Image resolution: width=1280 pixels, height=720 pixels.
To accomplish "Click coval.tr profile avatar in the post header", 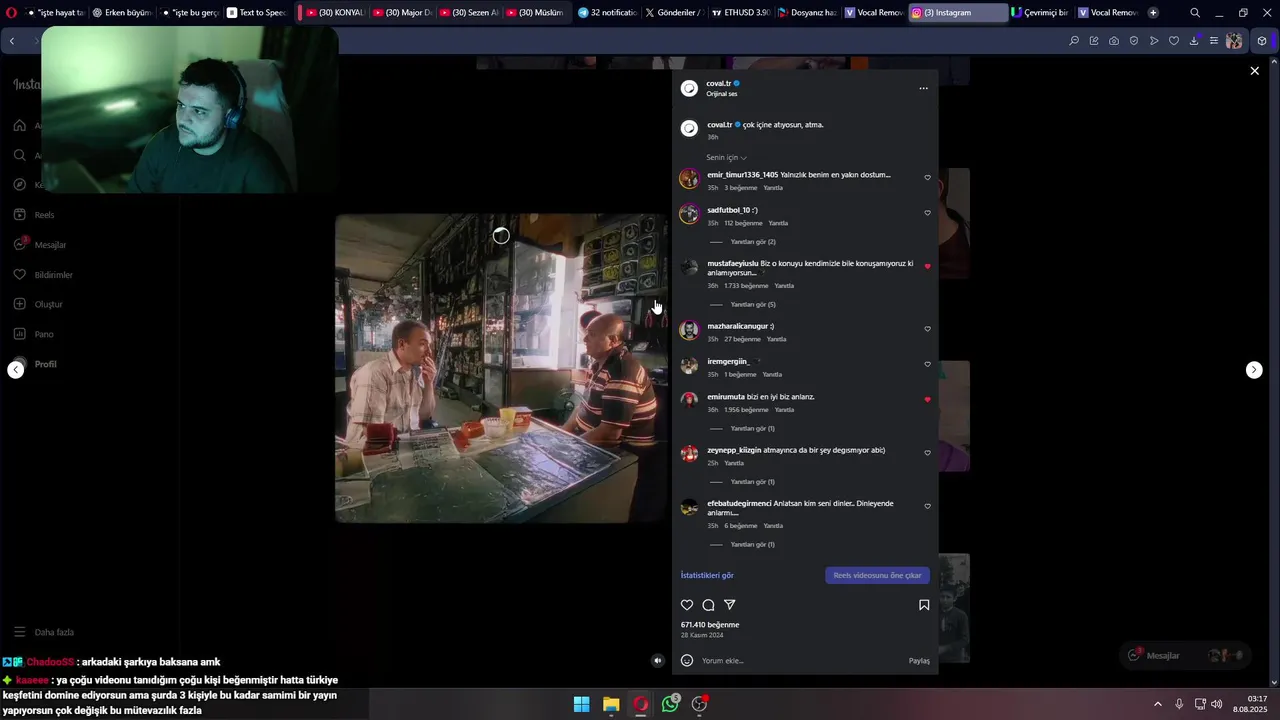I will (x=689, y=88).
